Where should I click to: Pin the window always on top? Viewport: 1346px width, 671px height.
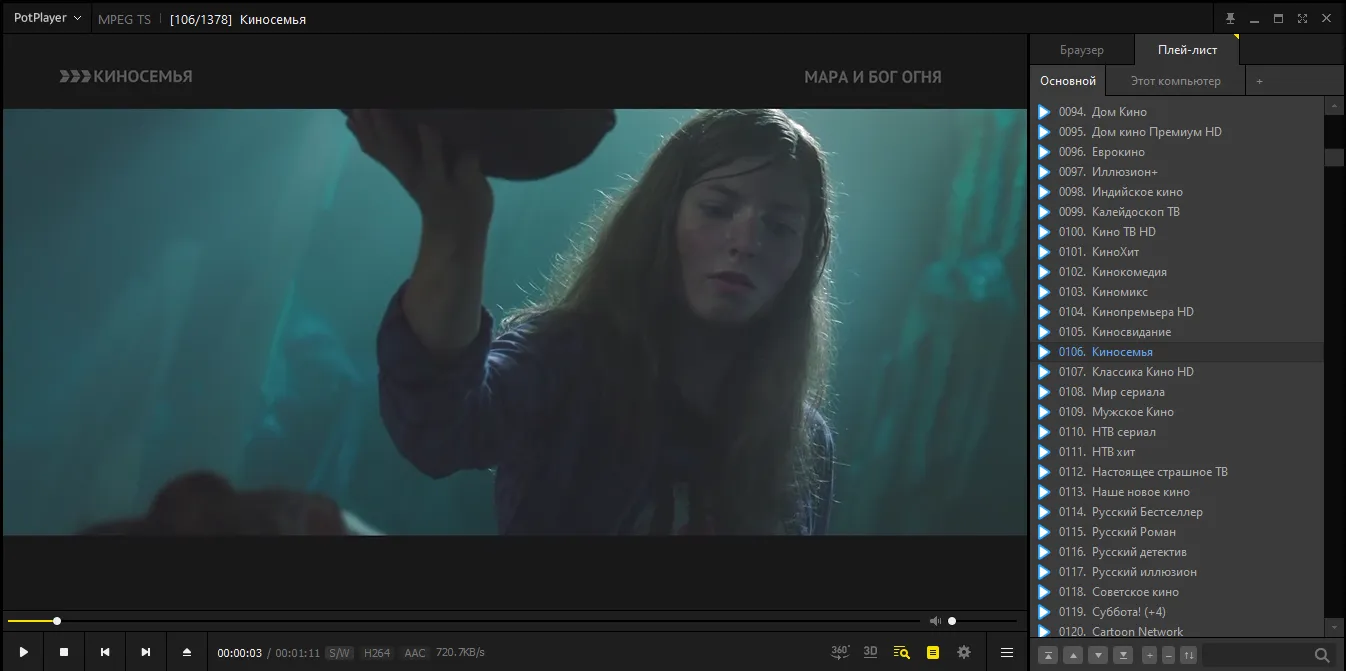(1231, 19)
